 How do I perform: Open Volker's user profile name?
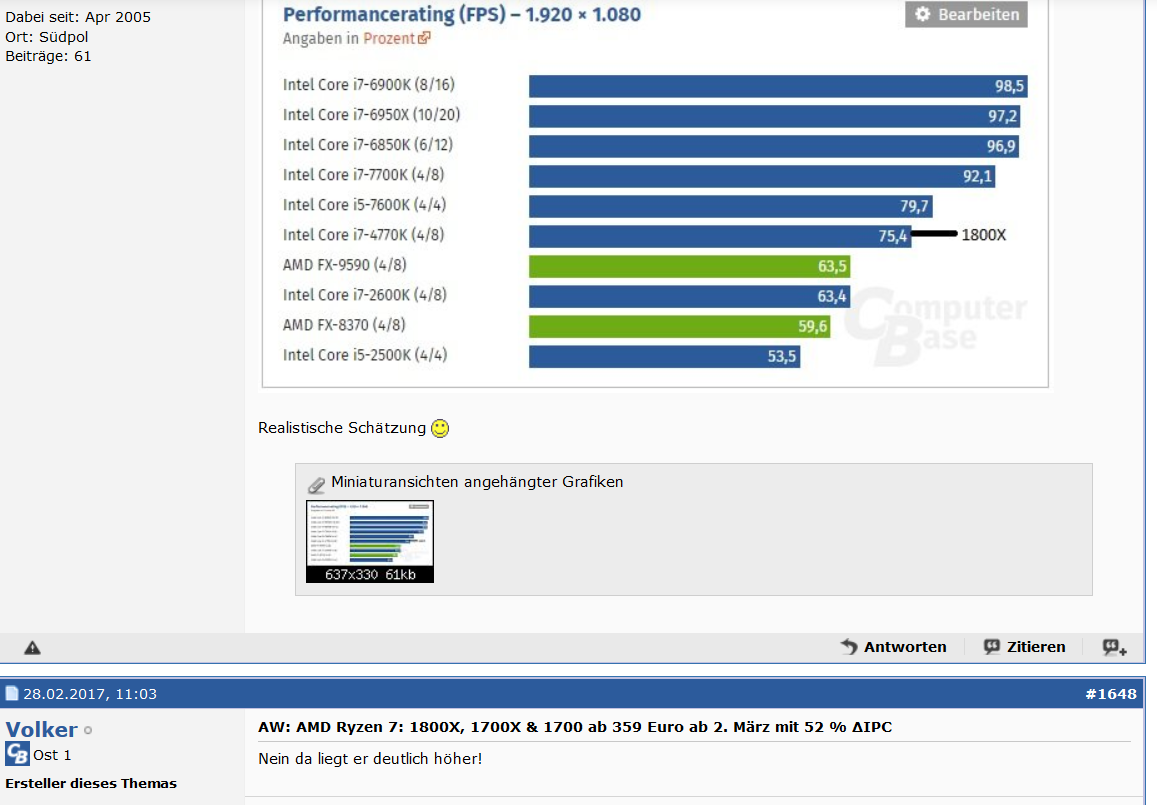tap(41, 730)
